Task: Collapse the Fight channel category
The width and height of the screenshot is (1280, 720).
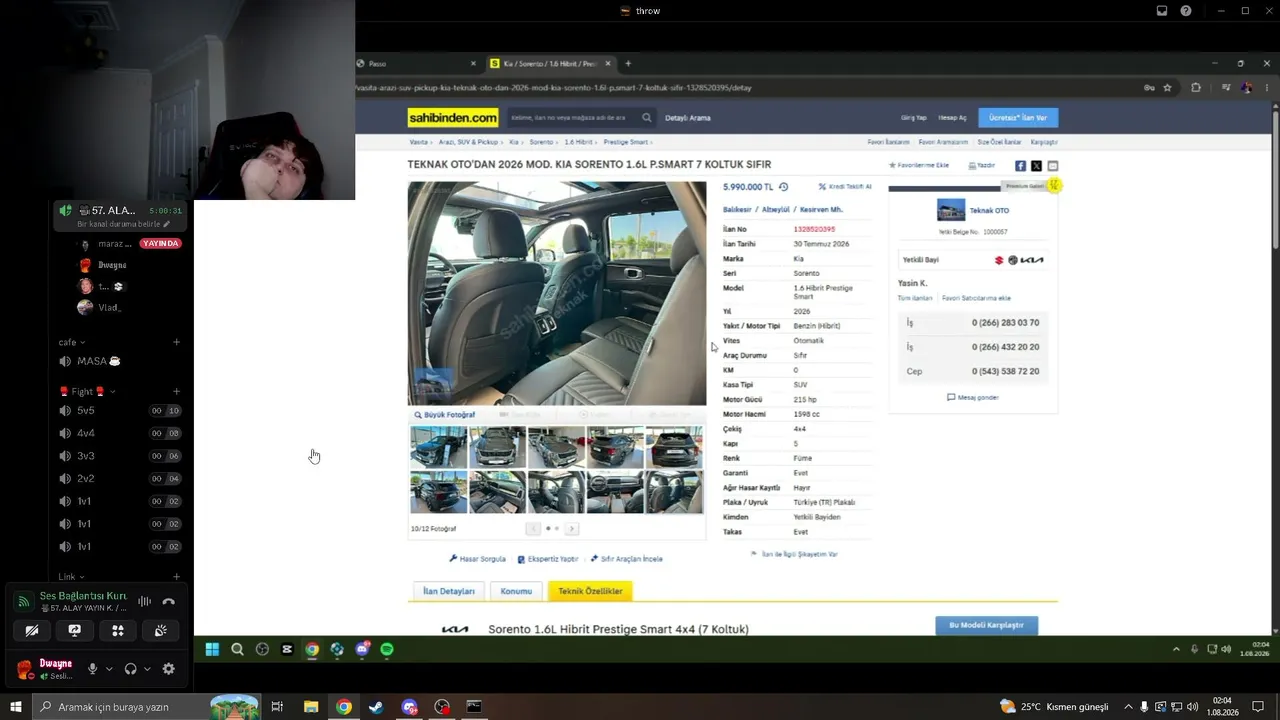Action: click(x=88, y=391)
